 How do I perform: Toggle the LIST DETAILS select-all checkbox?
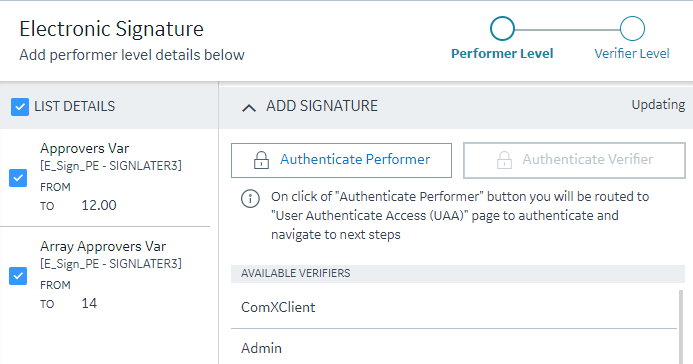[x=20, y=107]
